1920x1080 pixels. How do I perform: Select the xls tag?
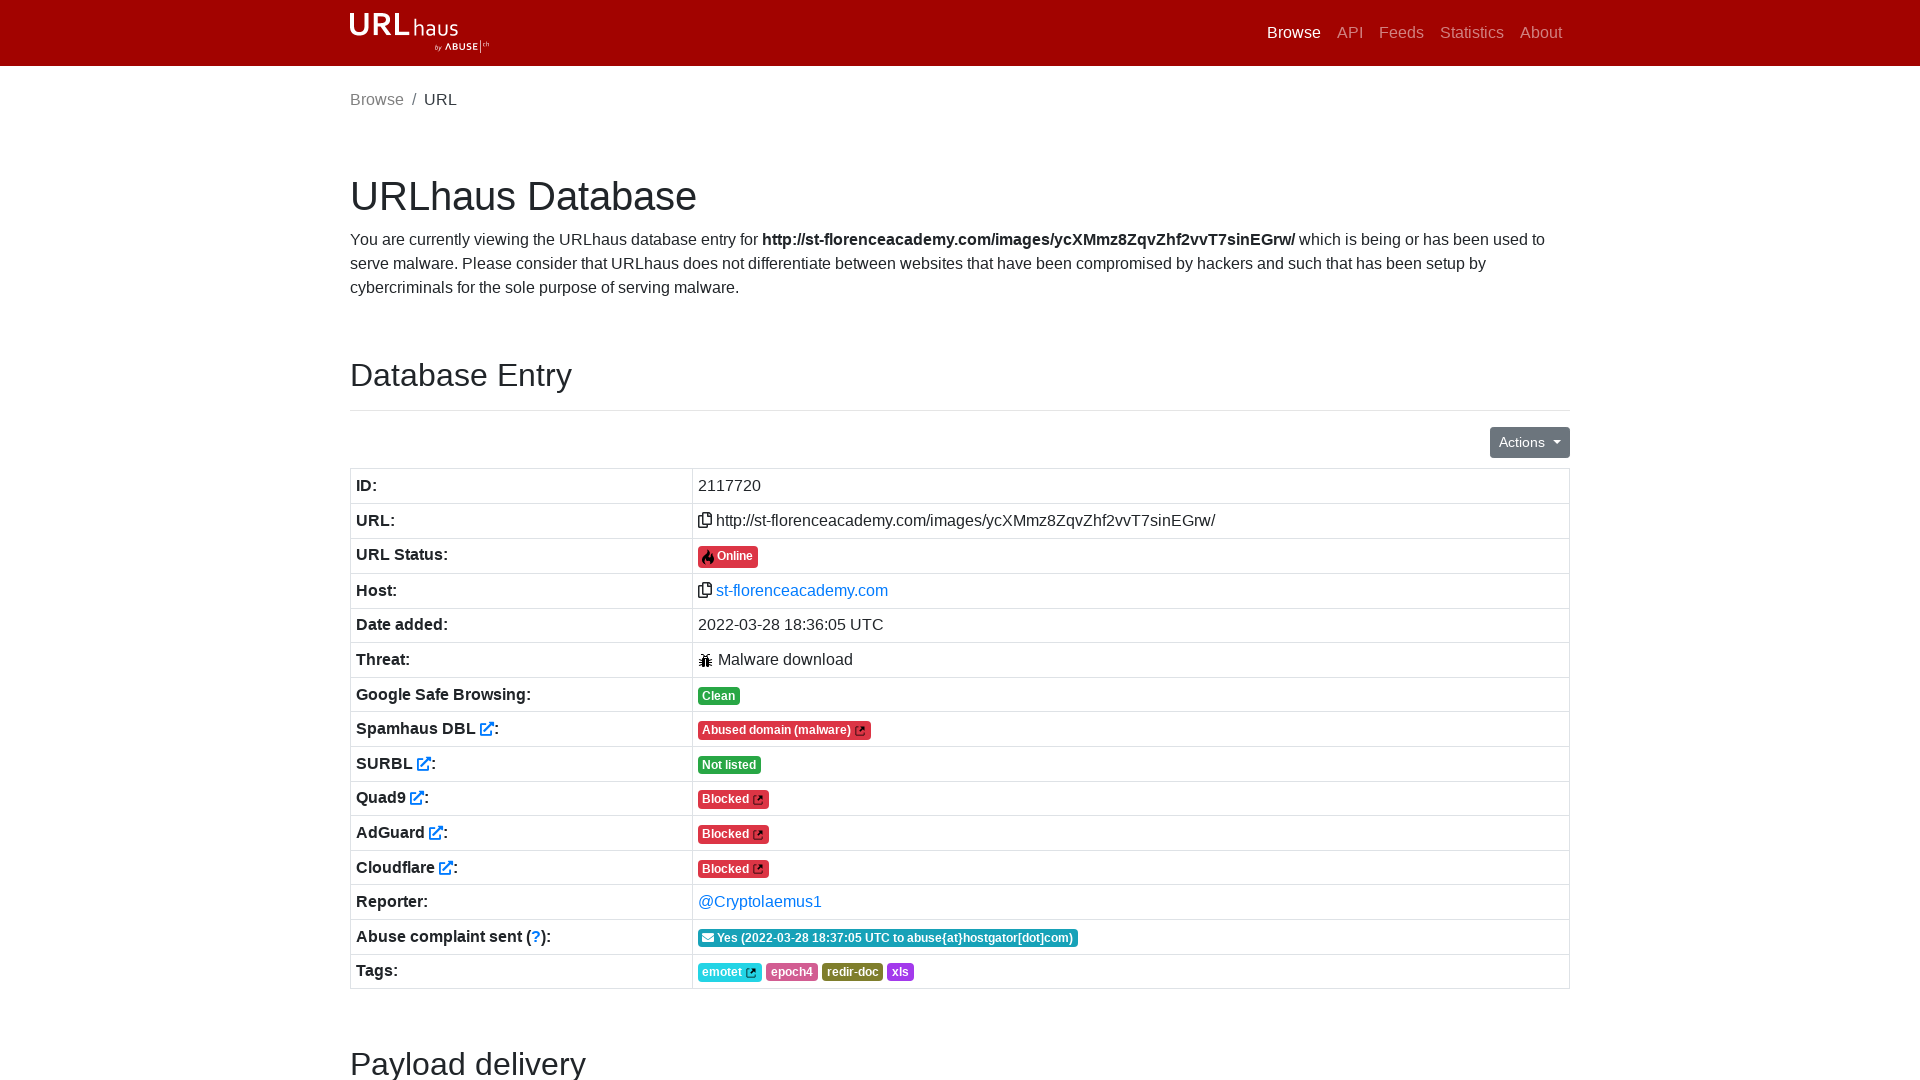pos(900,972)
